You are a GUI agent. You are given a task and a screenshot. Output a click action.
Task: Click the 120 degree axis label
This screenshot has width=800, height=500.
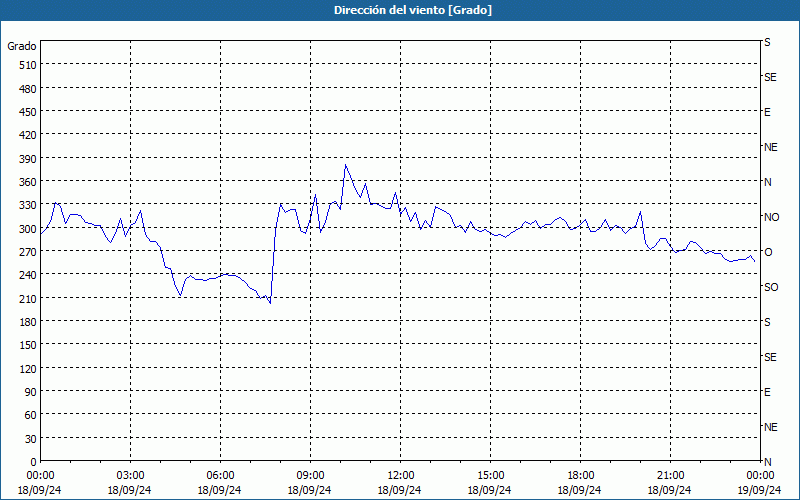28,369
